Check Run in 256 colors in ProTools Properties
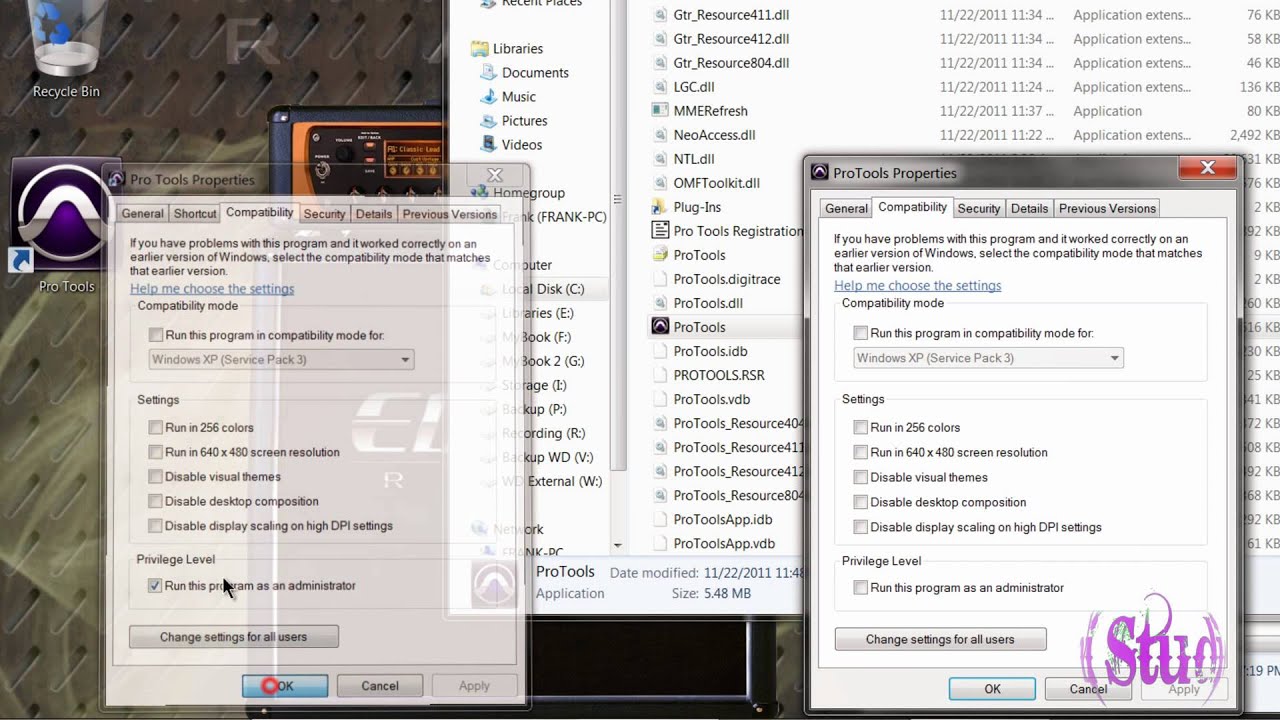The image size is (1280, 720). [x=861, y=427]
